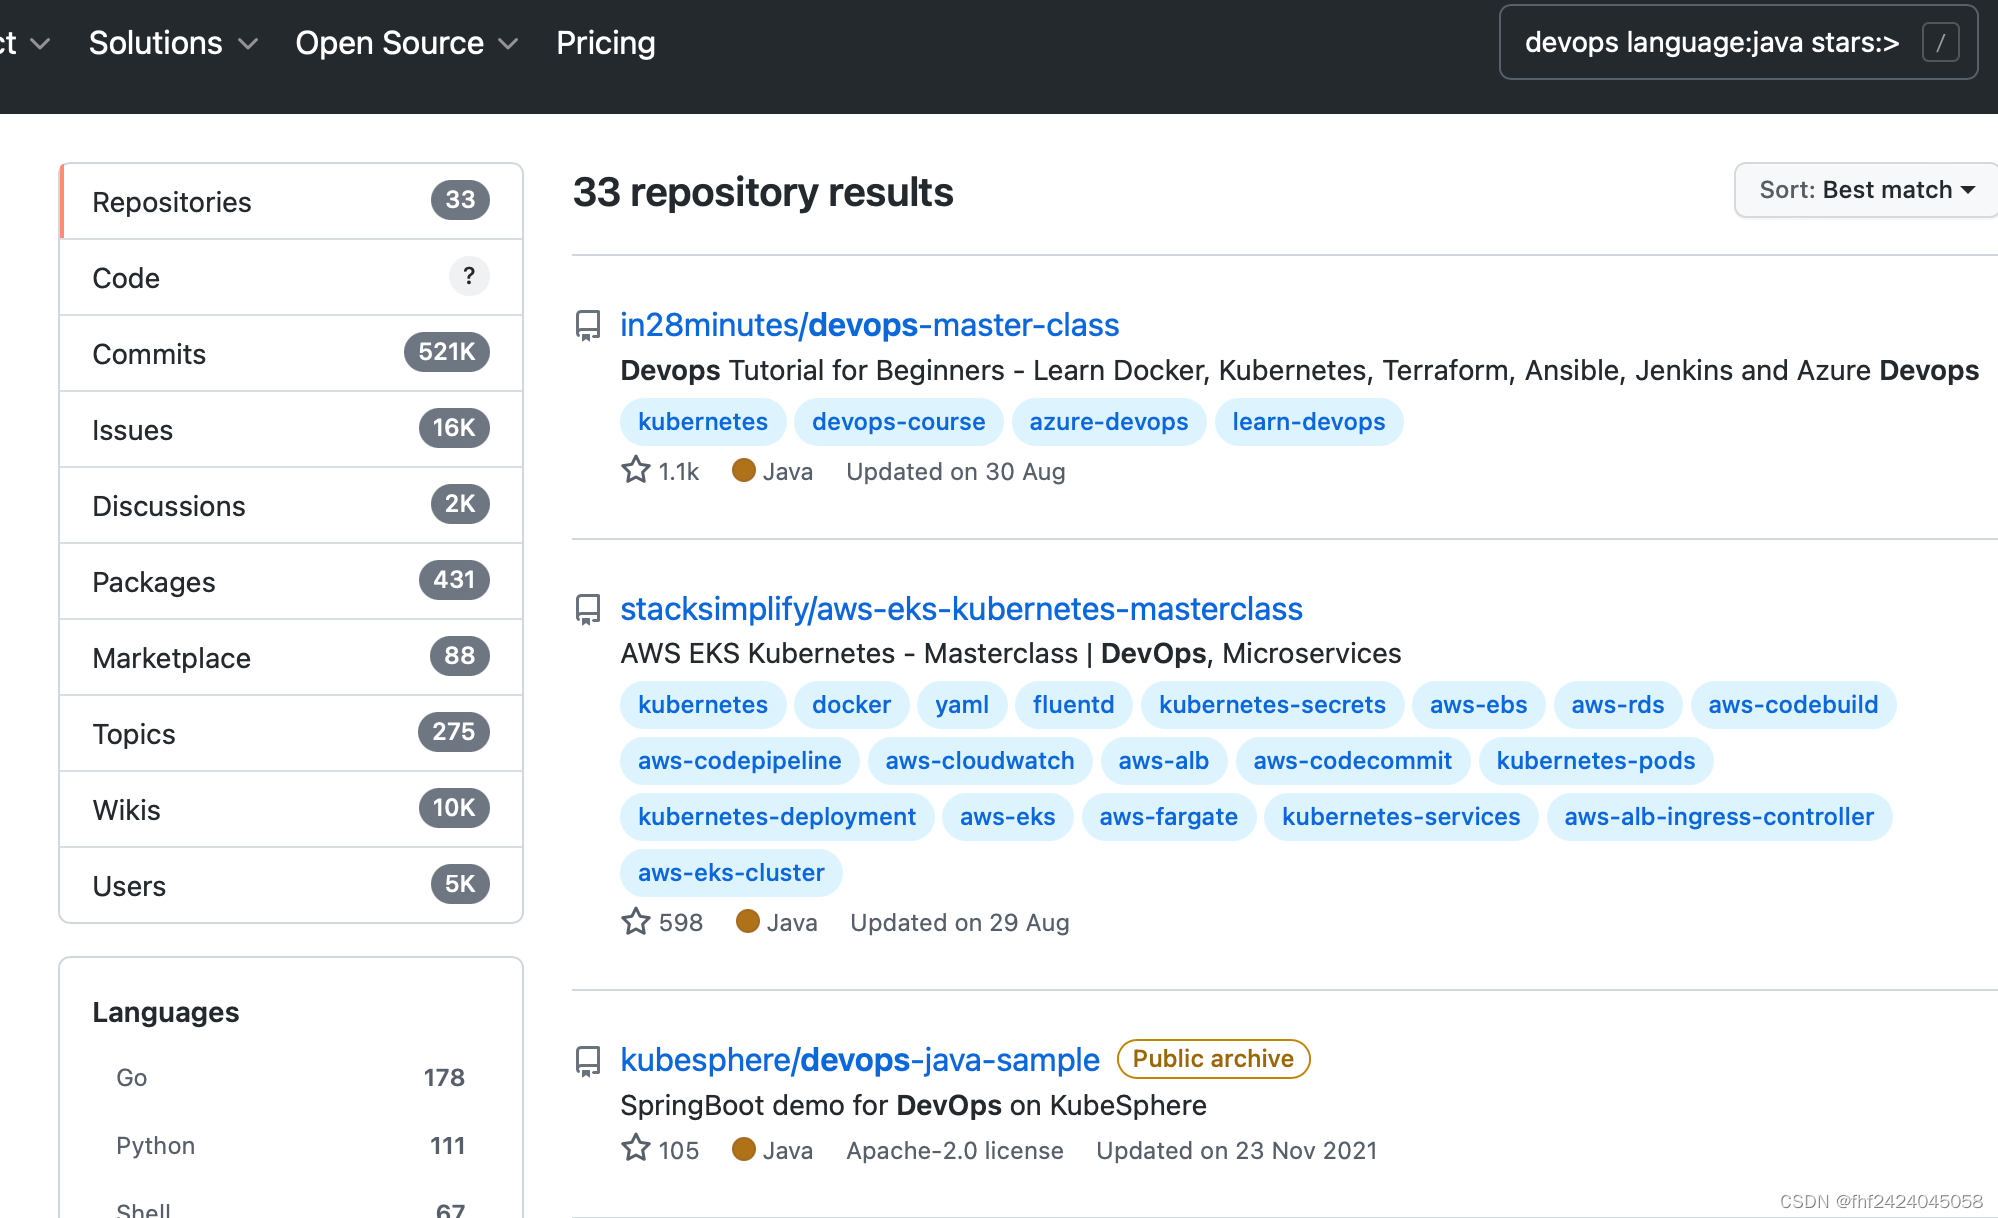Expand the Solutions dropdown menu
Screen dimensions: 1998x1218
point(173,43)
